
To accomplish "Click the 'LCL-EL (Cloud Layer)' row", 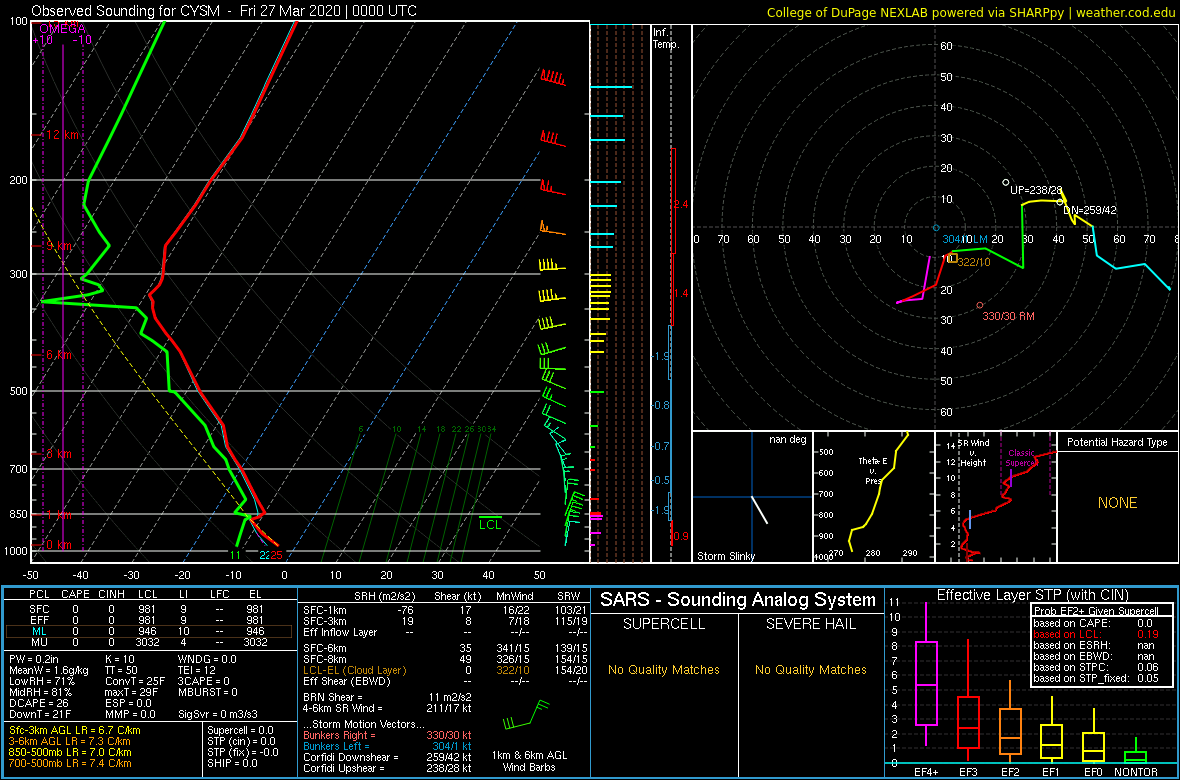I will (444, 670).
